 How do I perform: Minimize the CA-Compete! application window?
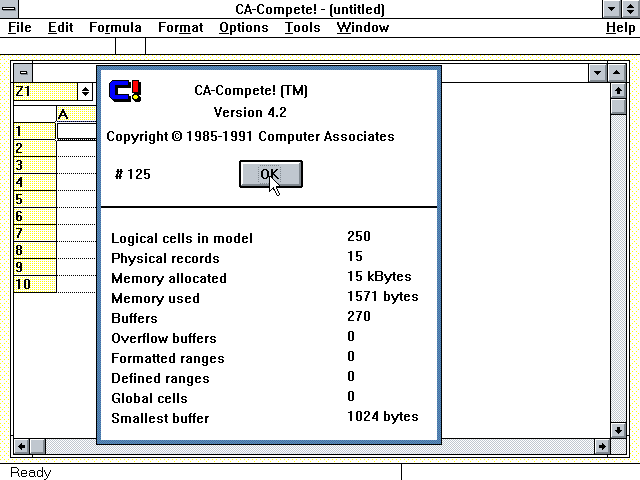pos(612,9)
